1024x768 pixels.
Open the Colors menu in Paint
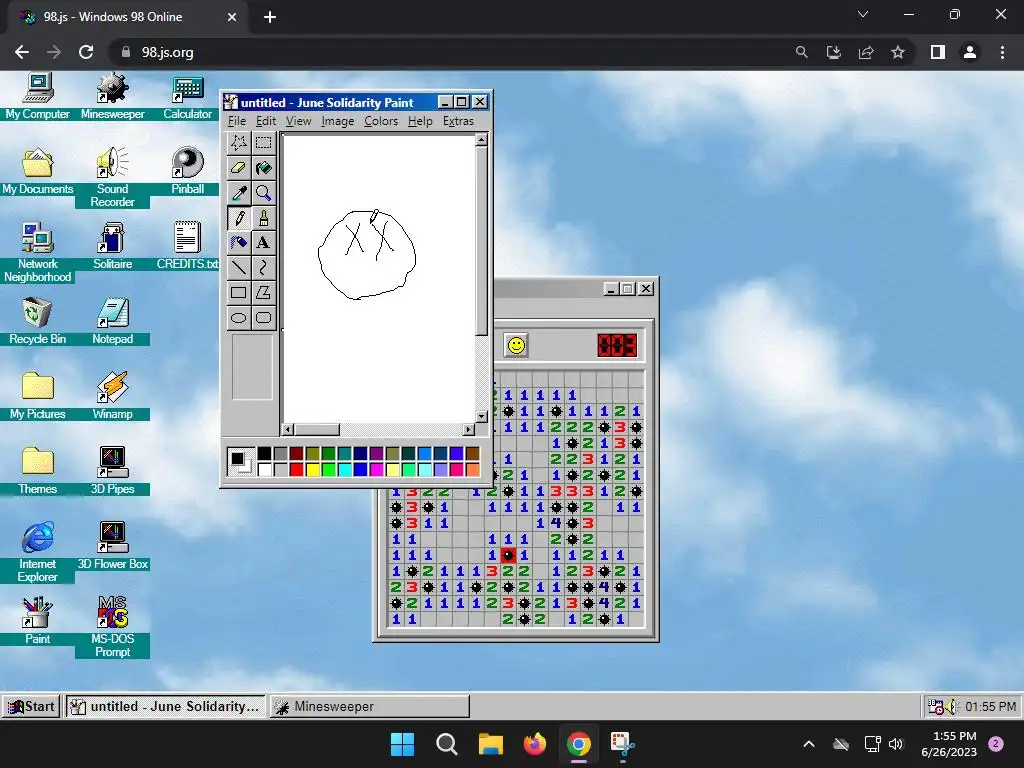(381, 121)
